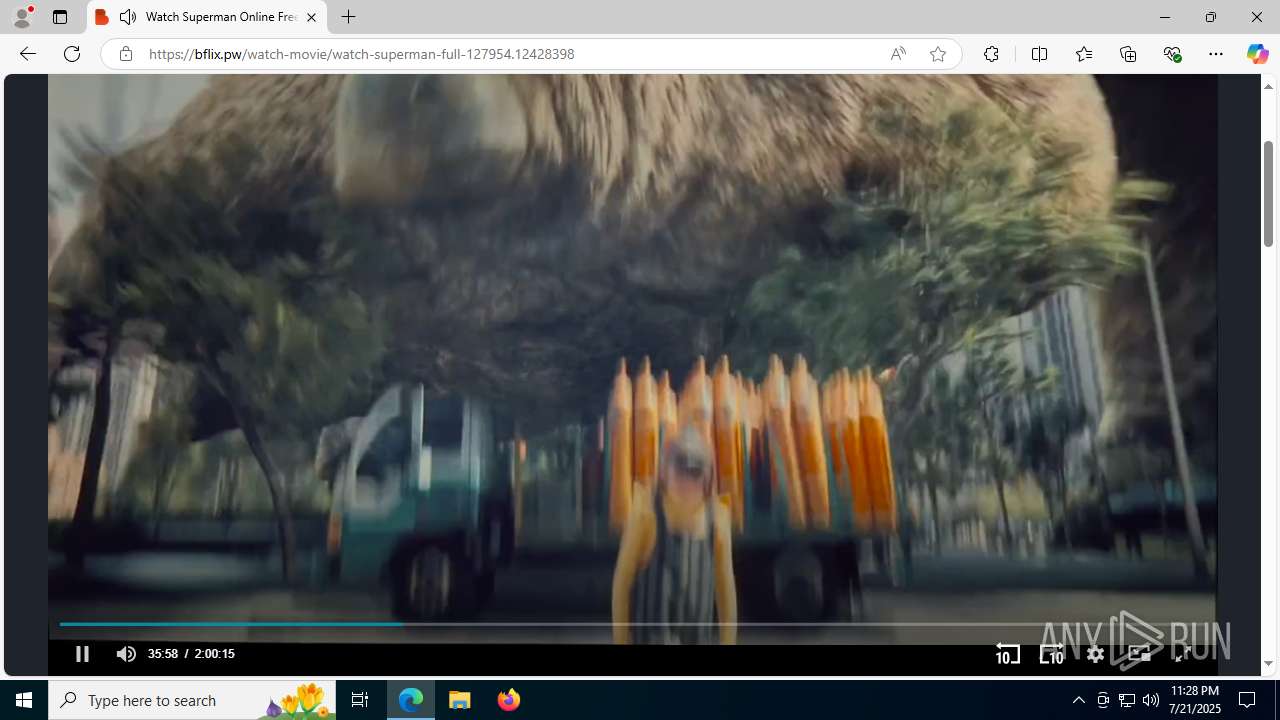1280x720 pixels.
Task: Open a new browser tab
Action: click(x=348, y=17)
